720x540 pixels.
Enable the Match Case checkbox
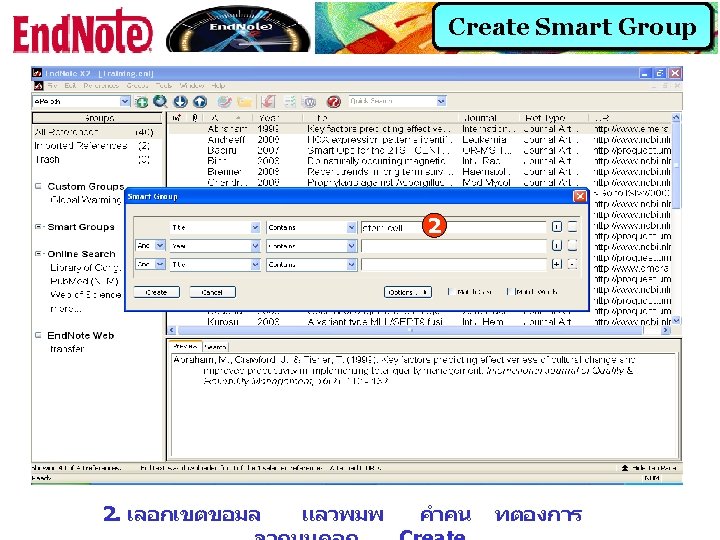[x=450, y=292]
